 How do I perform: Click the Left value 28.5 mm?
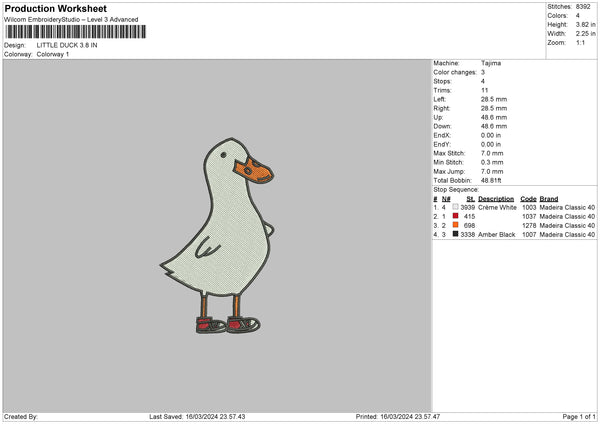pyautogui.click(x=494, y=99)
